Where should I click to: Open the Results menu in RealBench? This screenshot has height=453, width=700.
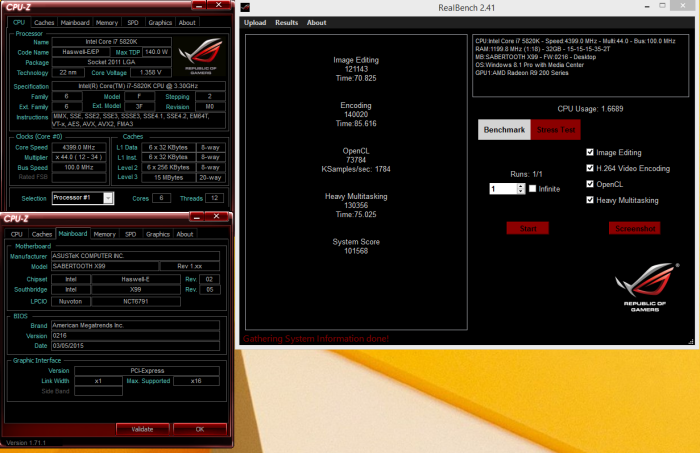287,22
